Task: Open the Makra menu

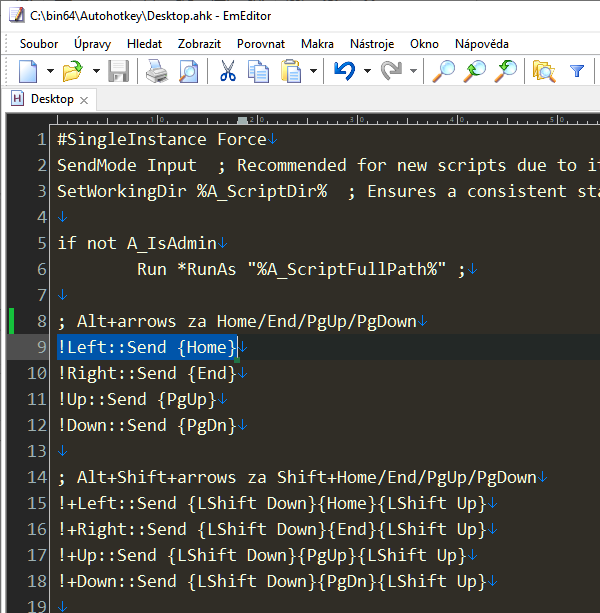Action: (317, 44)
